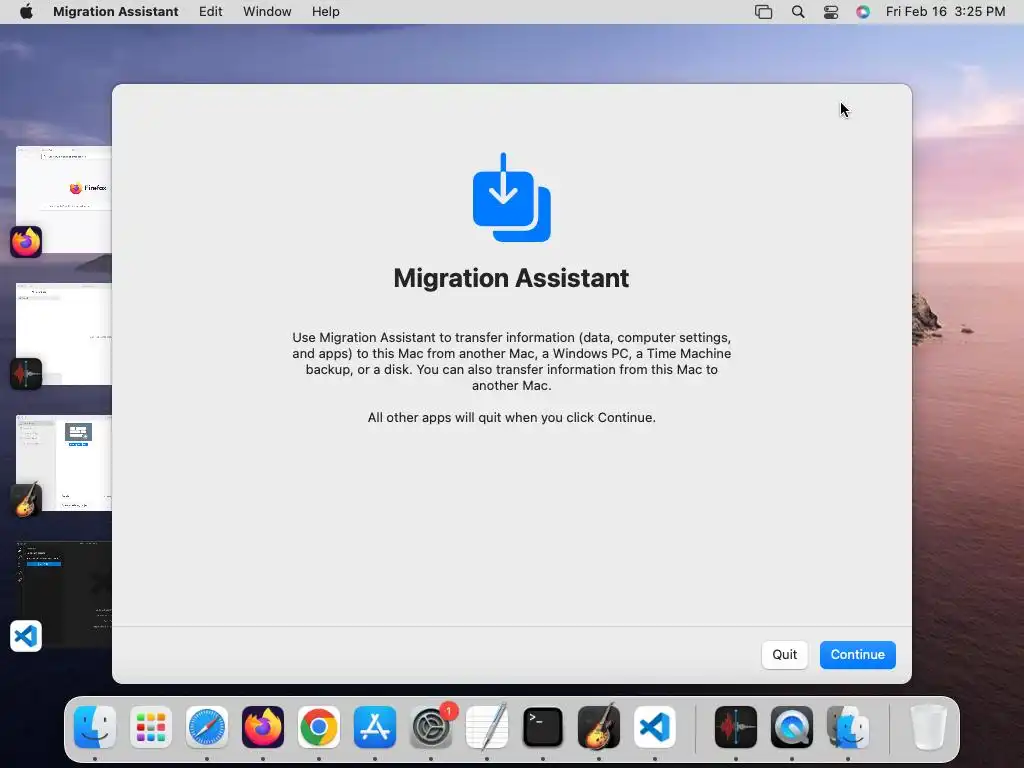Image resolution: width=1024 pixels, height=768 pixels.
Task: Click the Continue button
Action: click(857, 654)
